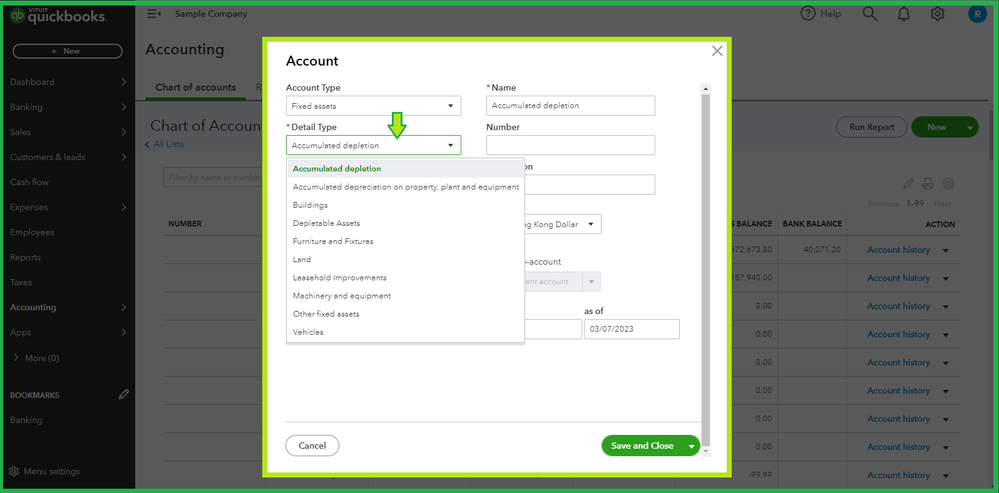
Task: Go back to All Lists
Action: tap(164, 144)
